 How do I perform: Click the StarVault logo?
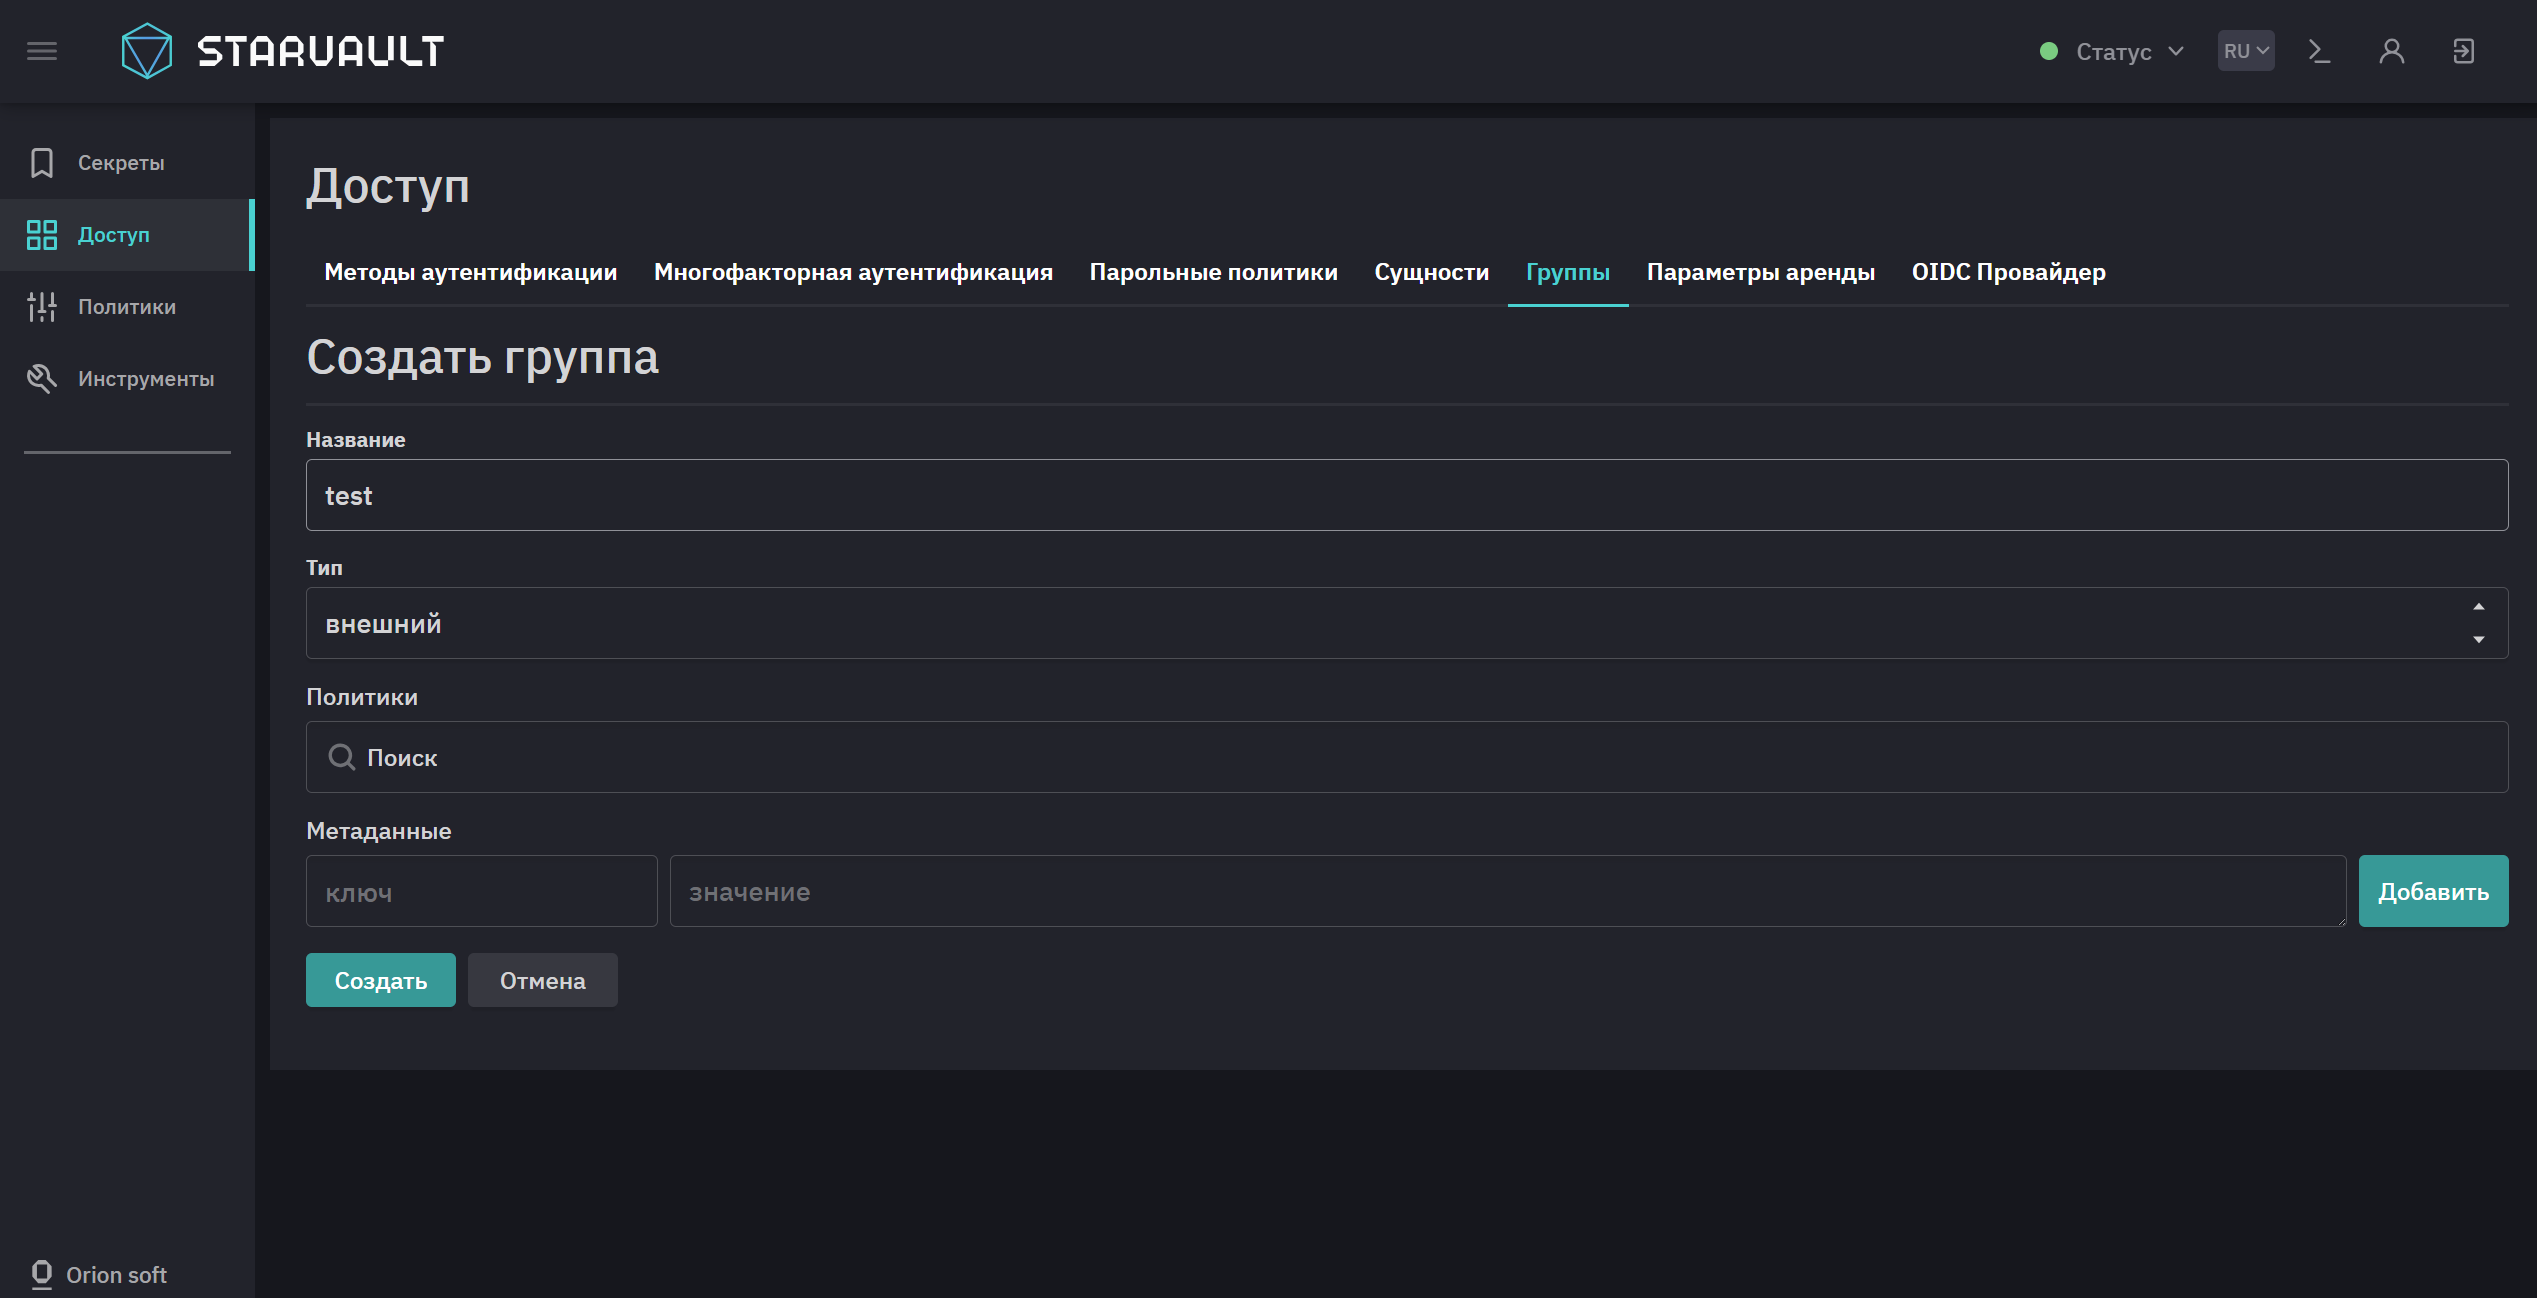click(283, 51)
